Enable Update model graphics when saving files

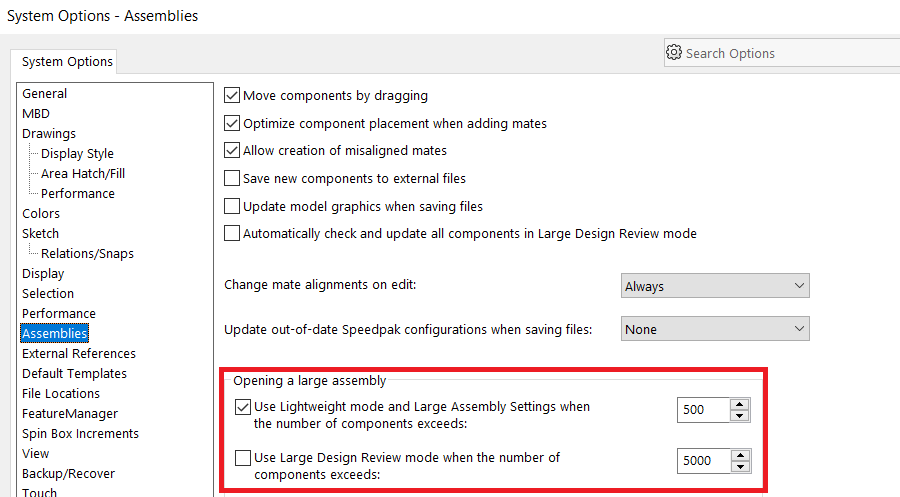232,206
